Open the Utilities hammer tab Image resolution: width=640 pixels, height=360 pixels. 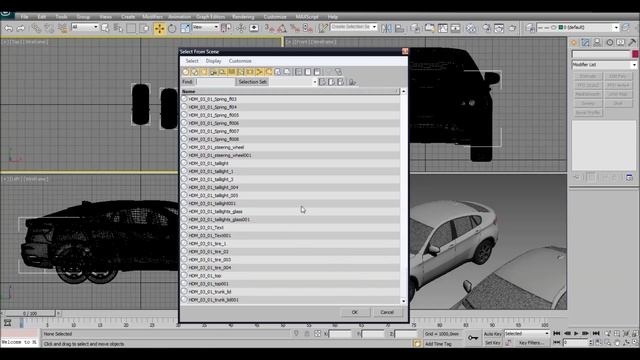[632, 42]
